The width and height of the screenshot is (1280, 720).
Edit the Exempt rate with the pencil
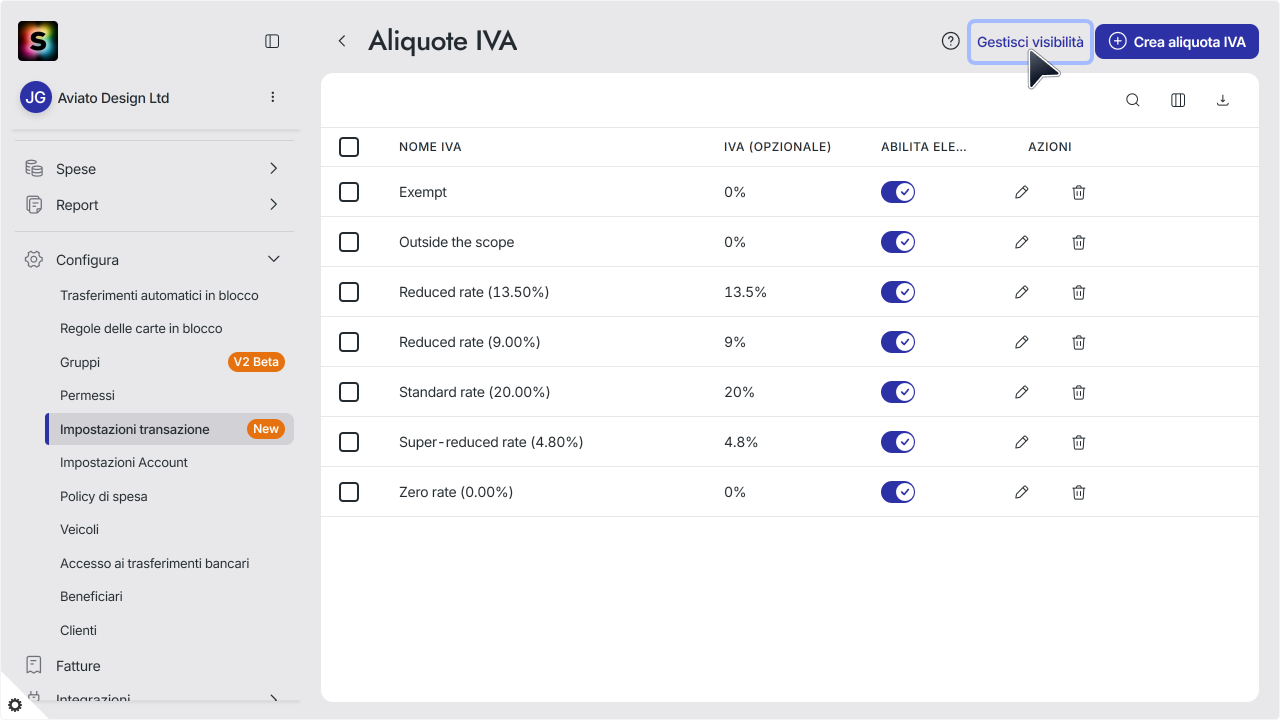click(x=1022, y=192)
